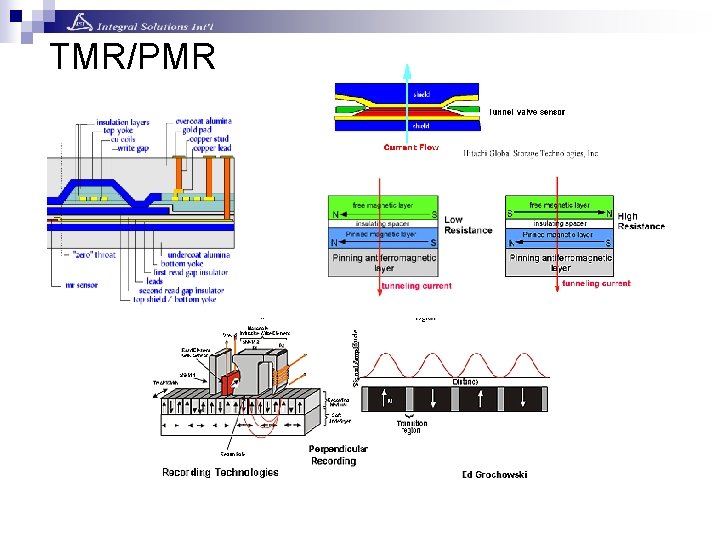Click the 'top shield / bottom yoke' label
The image size is (720, 540).
pos(174,299)
